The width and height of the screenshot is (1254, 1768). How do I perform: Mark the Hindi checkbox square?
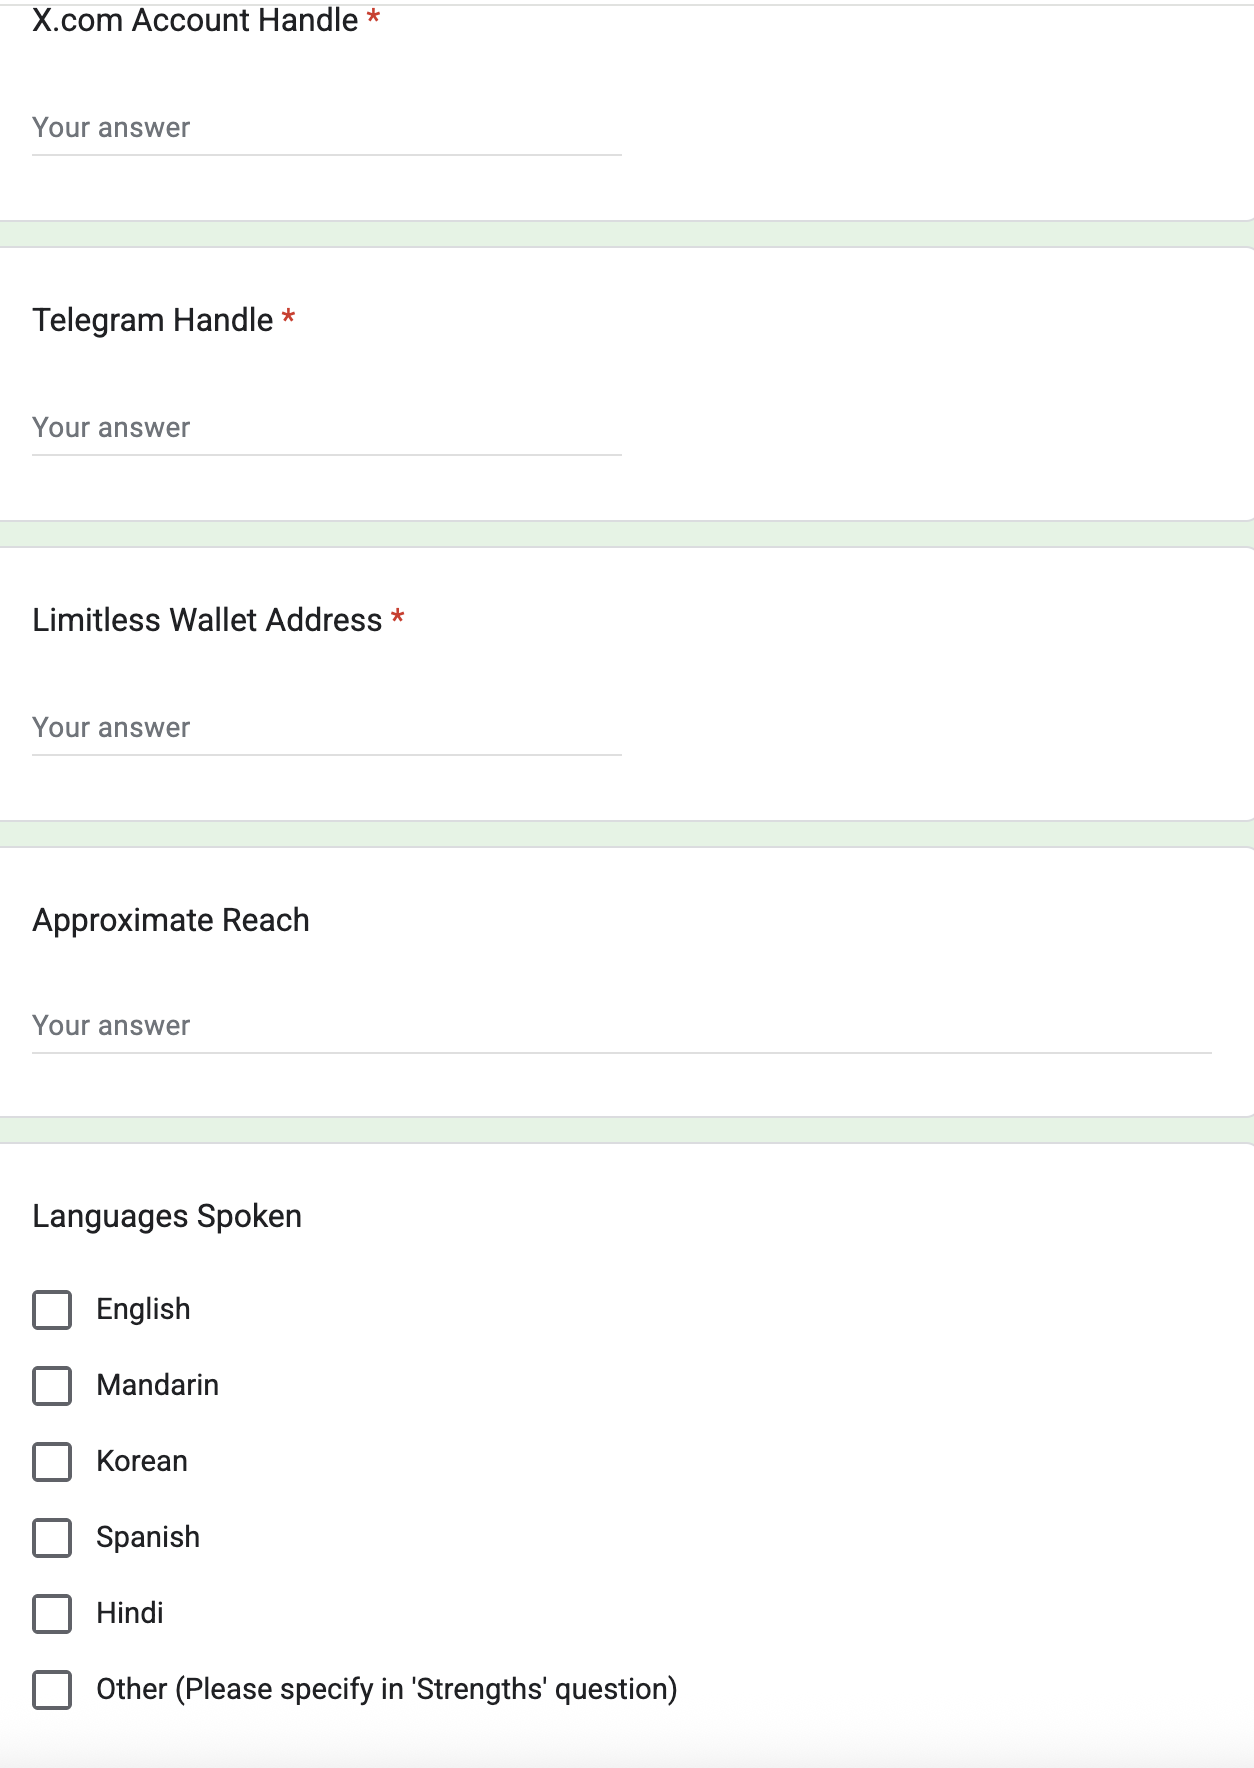[x=52, y=1614]
